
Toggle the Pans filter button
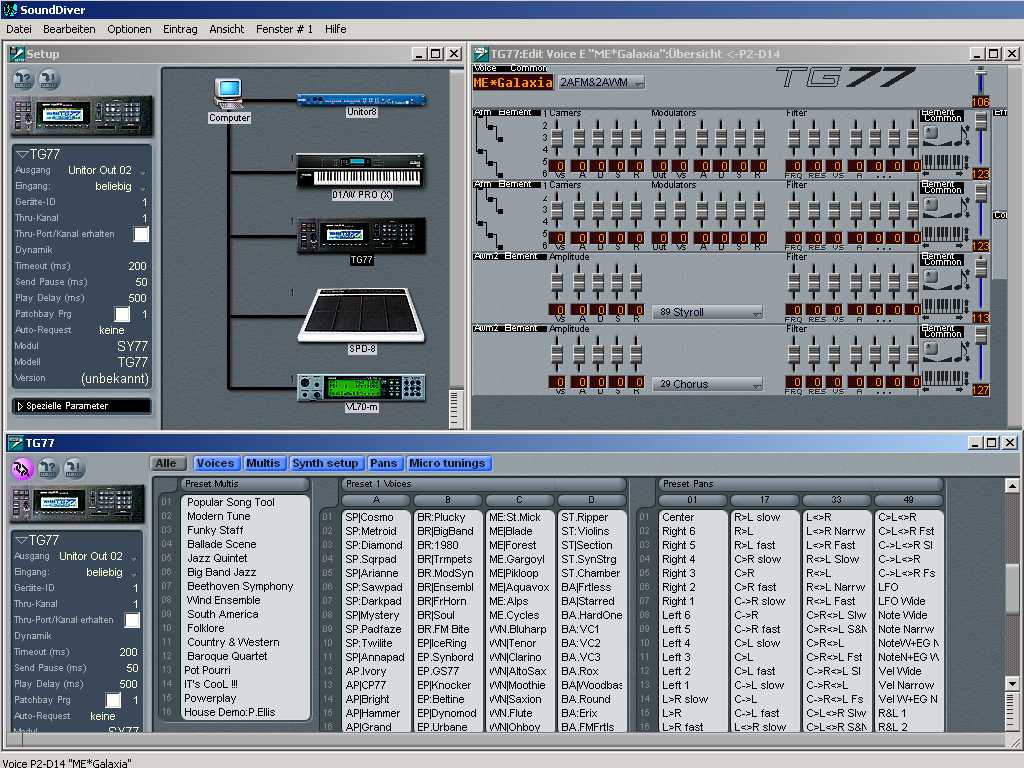[x=384, y=463]
